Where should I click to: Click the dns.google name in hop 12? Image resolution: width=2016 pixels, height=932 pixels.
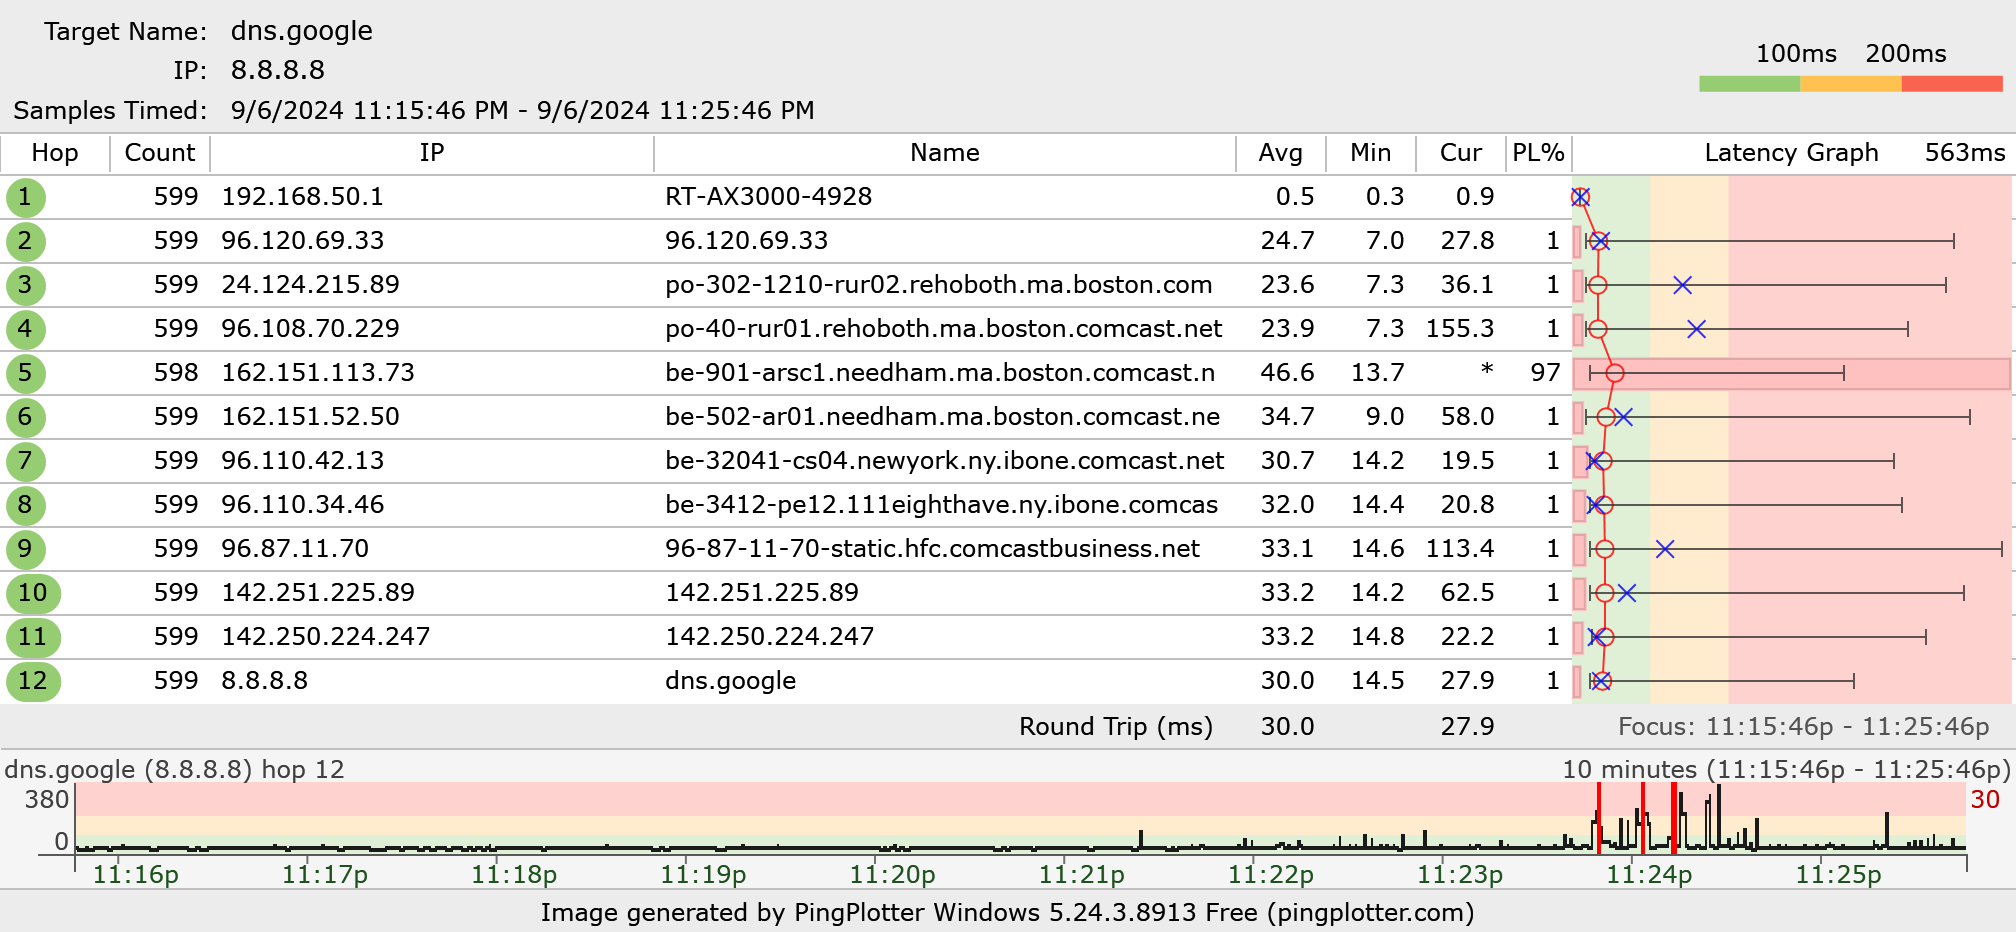731,681
